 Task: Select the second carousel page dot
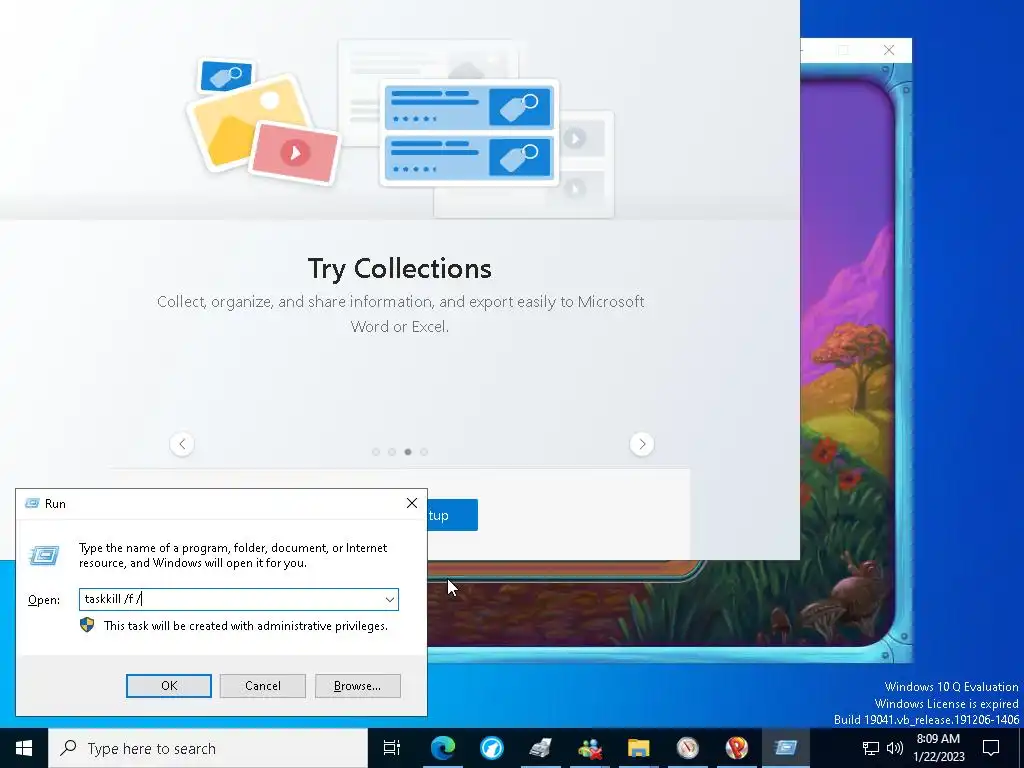point(392,452)
